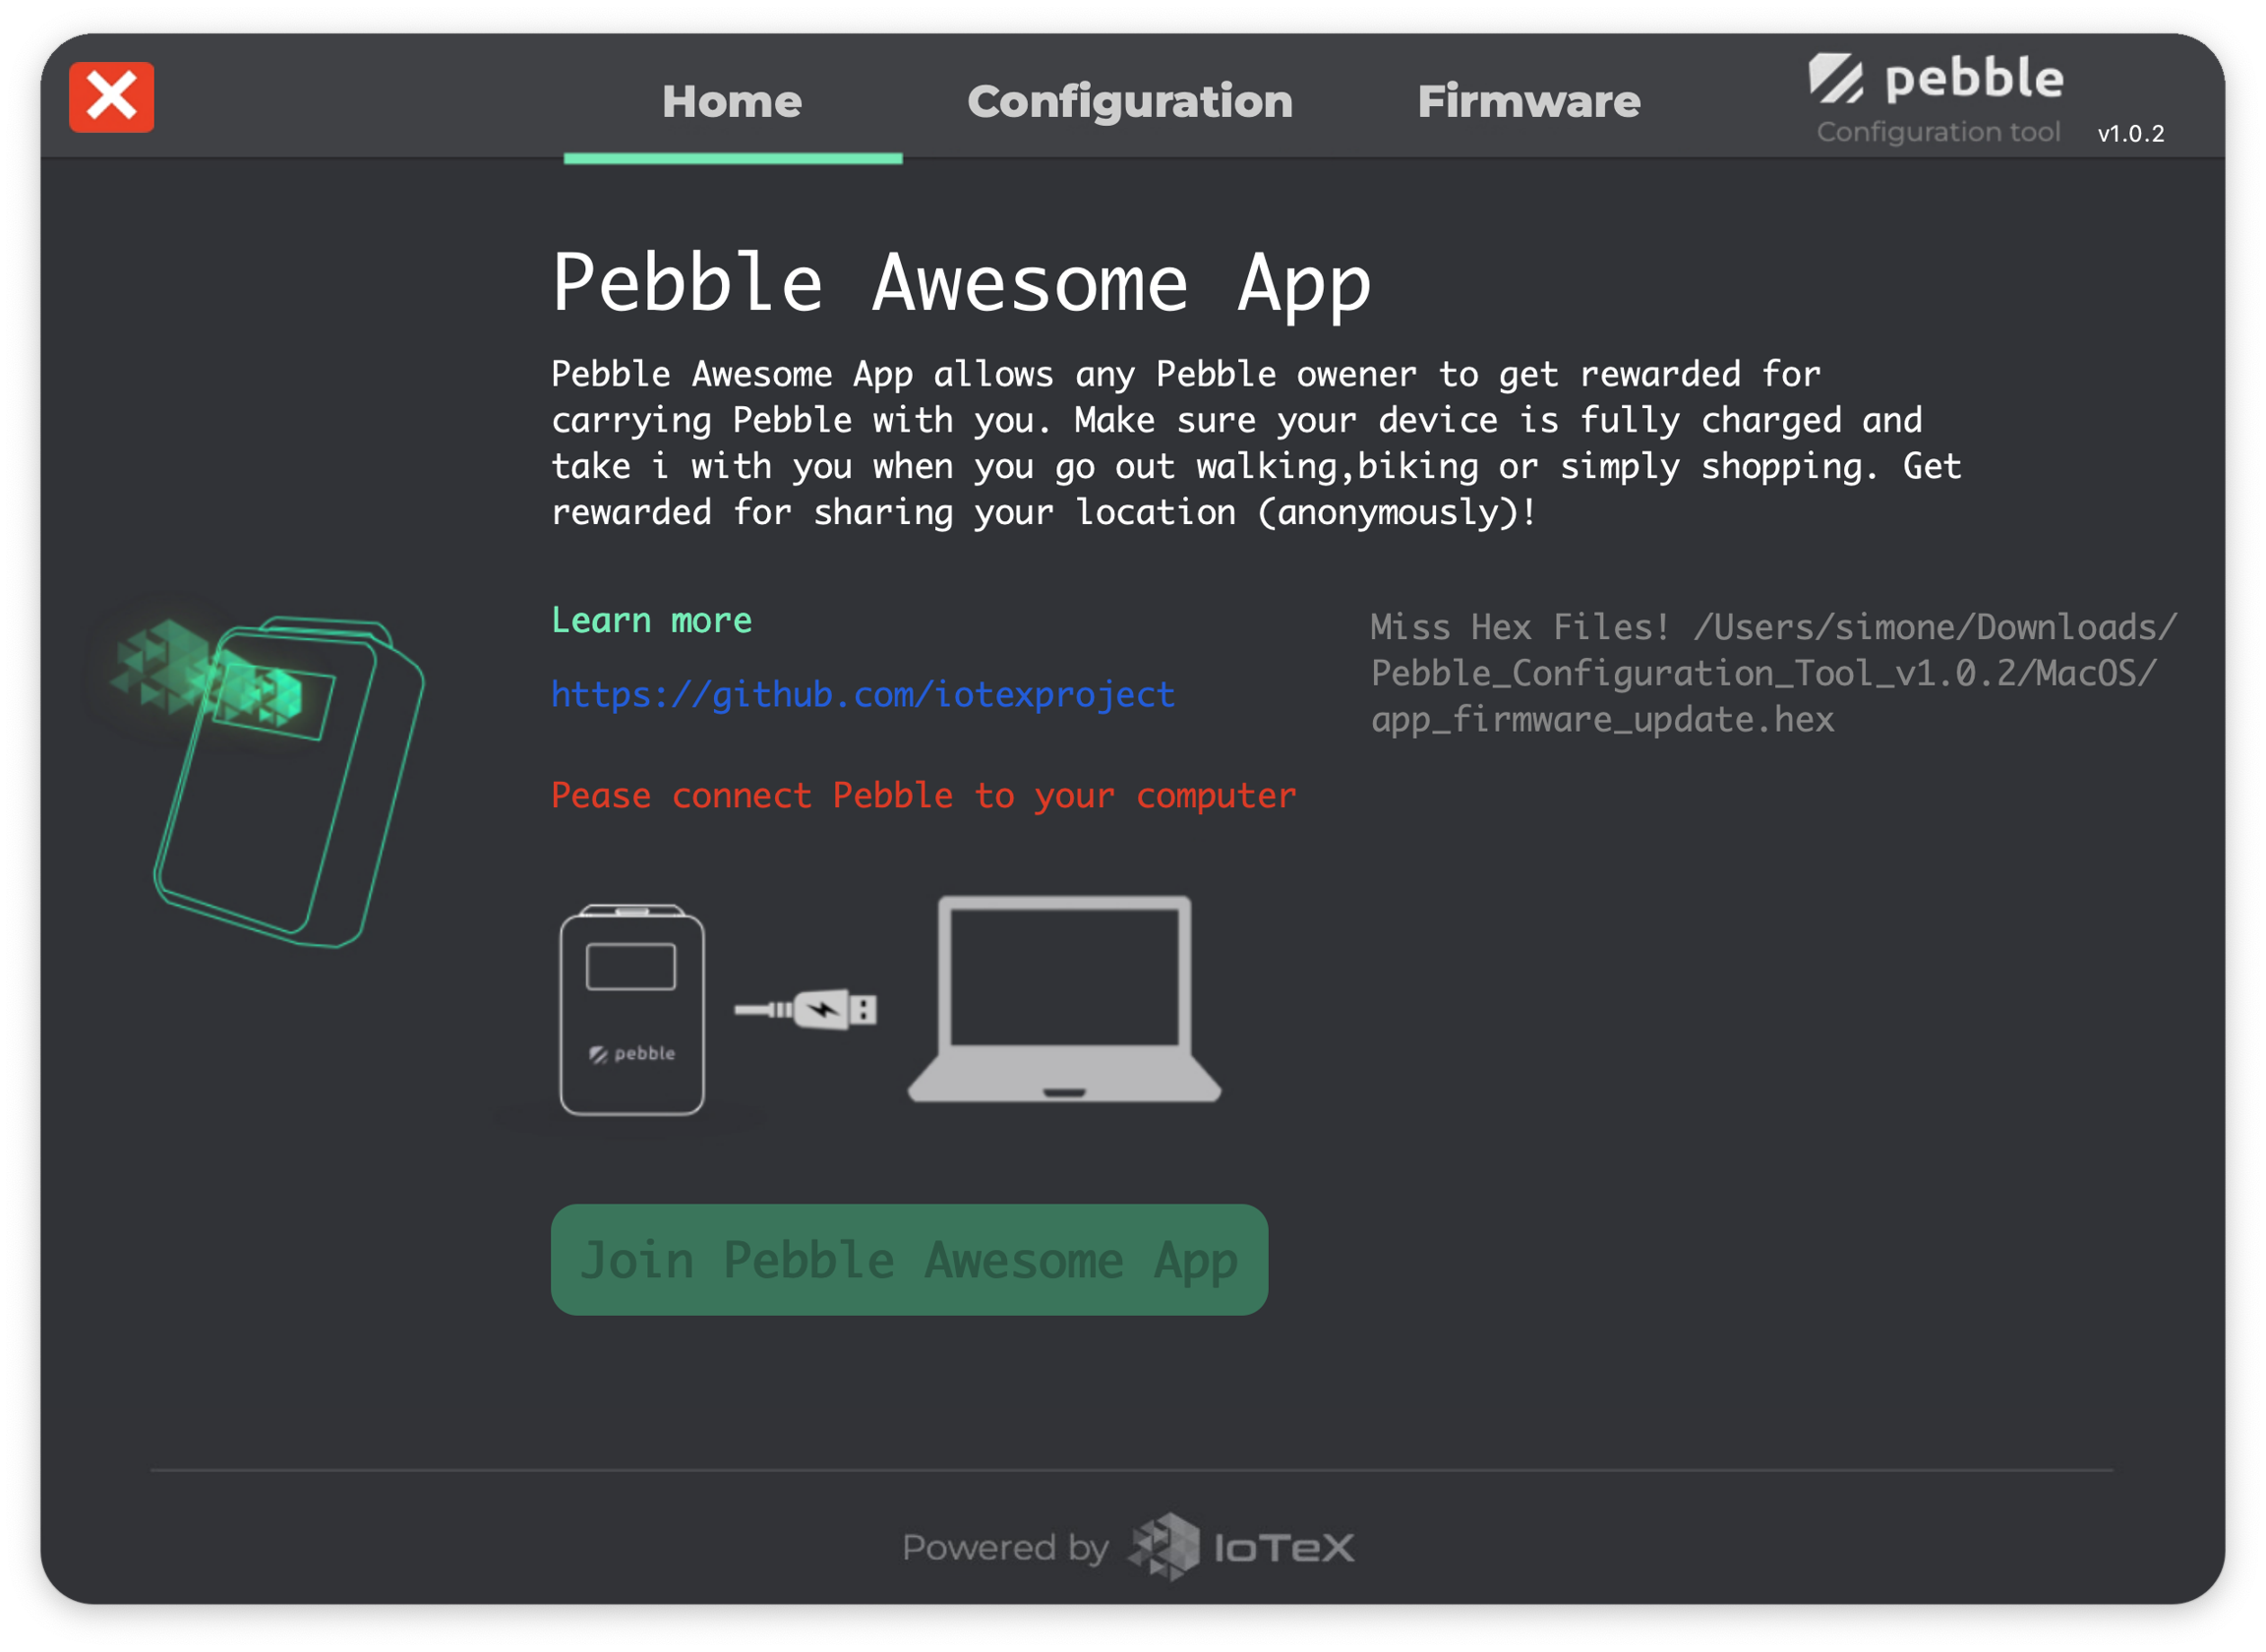Go to the Firmware tab

point(1529,102)
